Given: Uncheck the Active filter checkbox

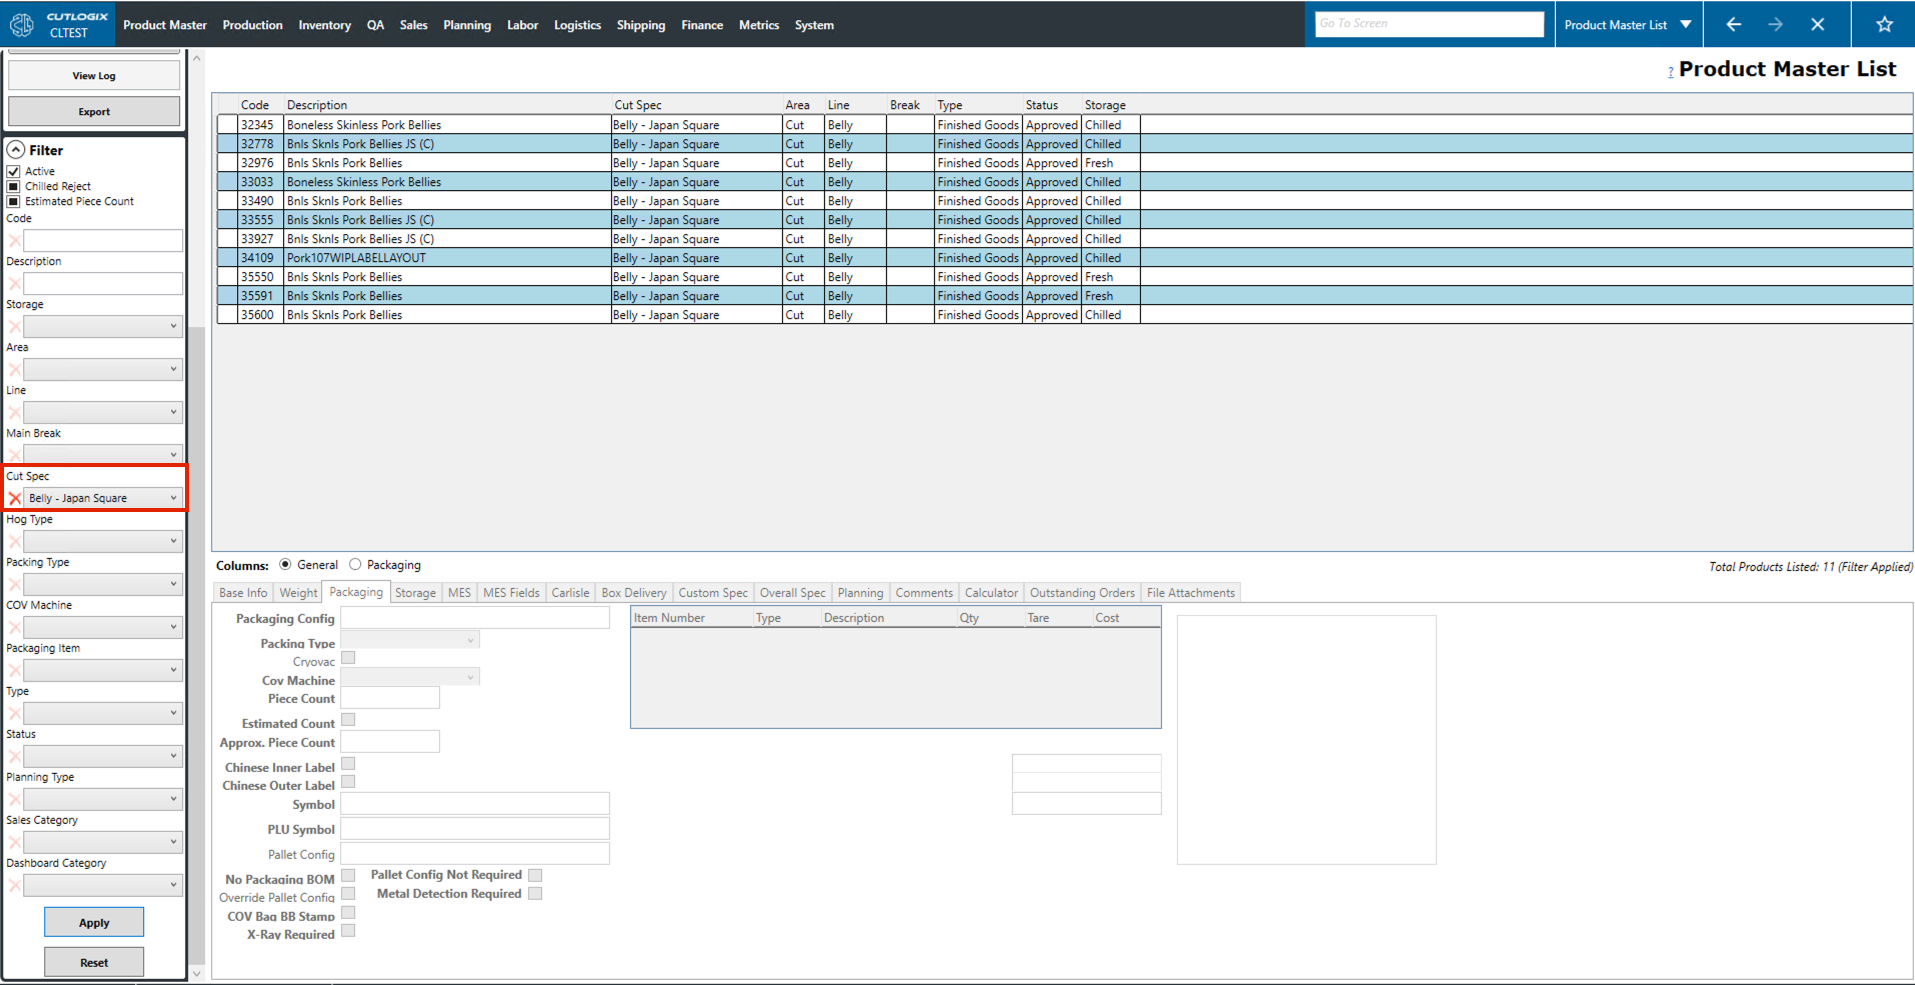Looking at the screenshot, I should point(14,171).
